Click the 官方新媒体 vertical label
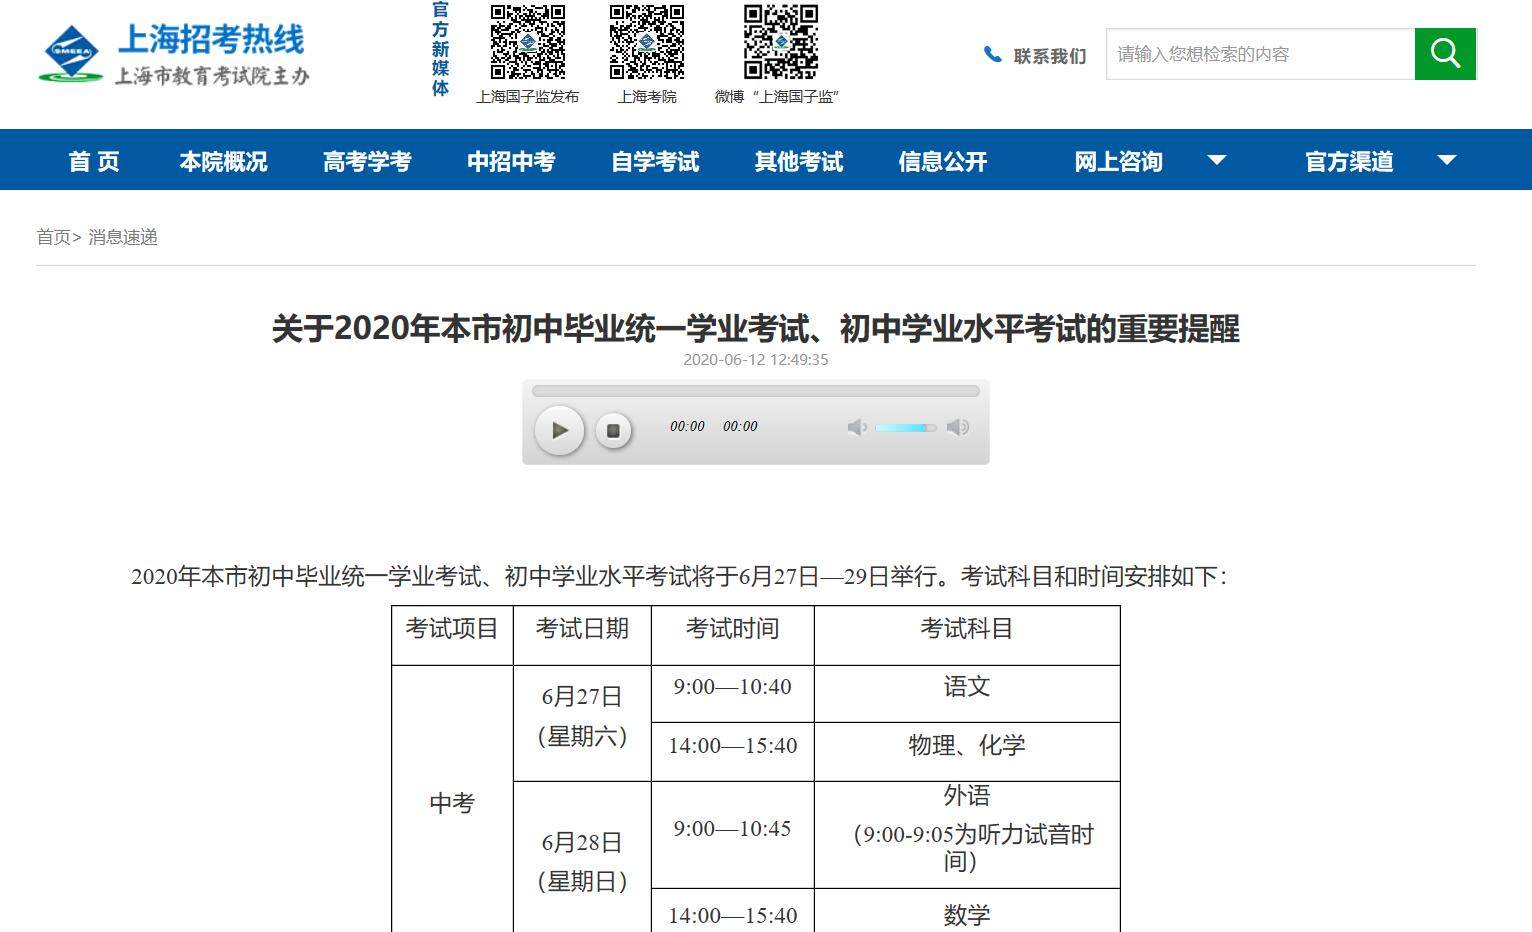Viewport: 1532px width, 932px height. pyautogui.click(x=440, y=49)
